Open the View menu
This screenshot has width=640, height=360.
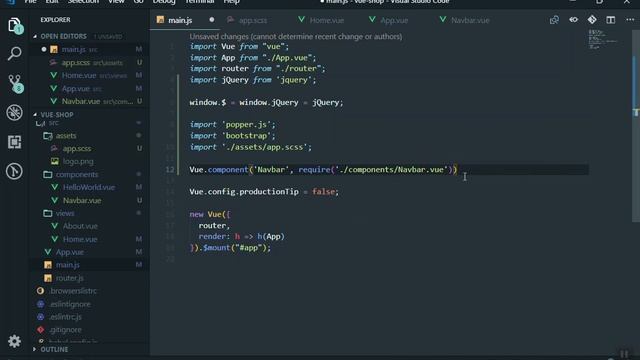pyautogui.click(x=116, y=2)
